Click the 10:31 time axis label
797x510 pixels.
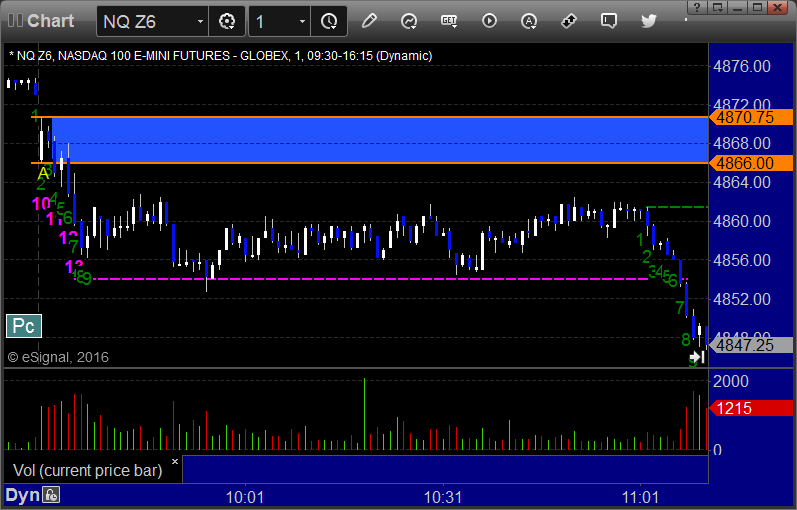pyautogui.click(x=443, y=497)
